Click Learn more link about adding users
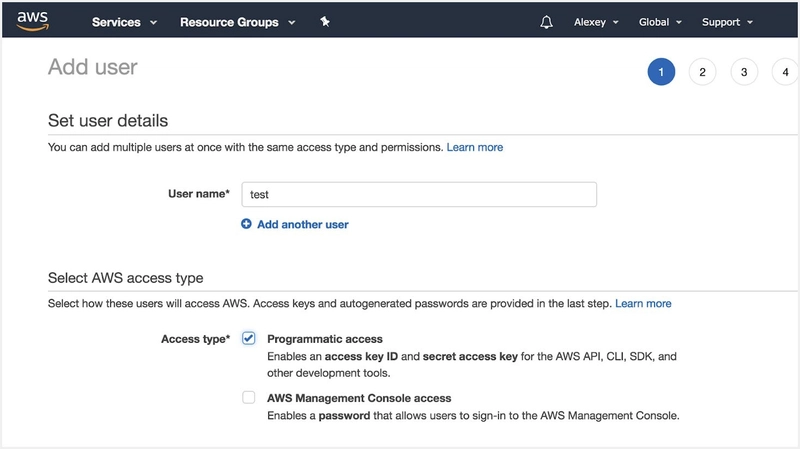 pyautogui.click(x=475, y=147)
